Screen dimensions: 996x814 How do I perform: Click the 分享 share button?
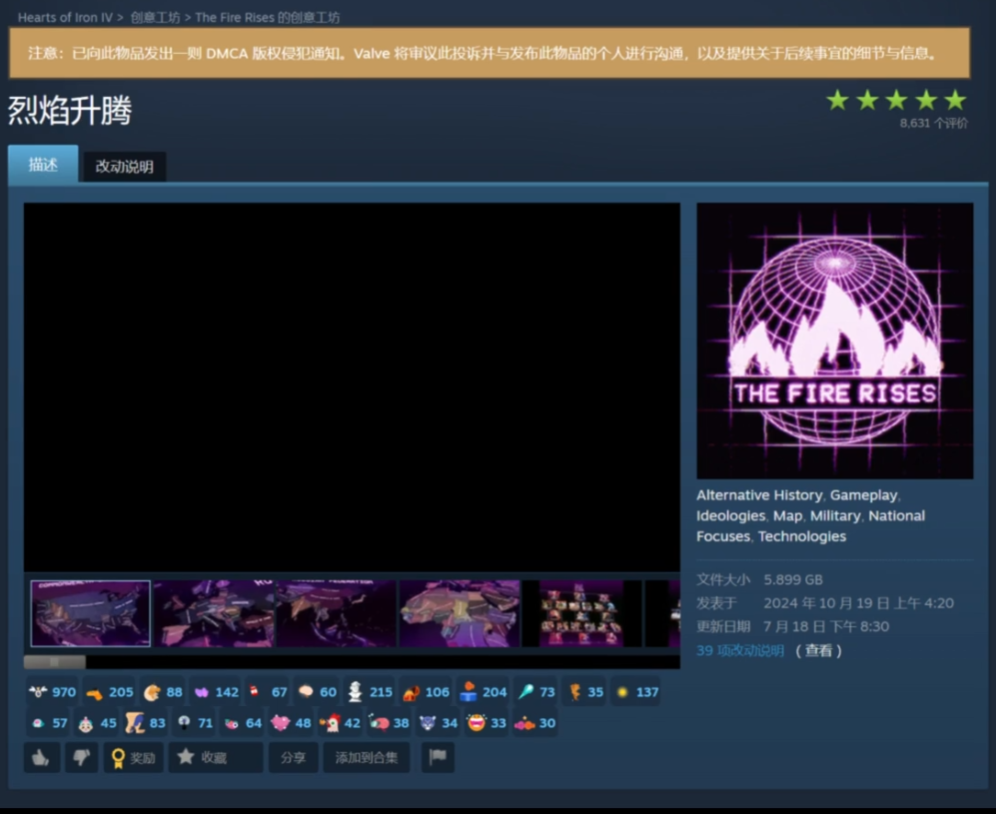pyautogui.click(x=293, y=757)
